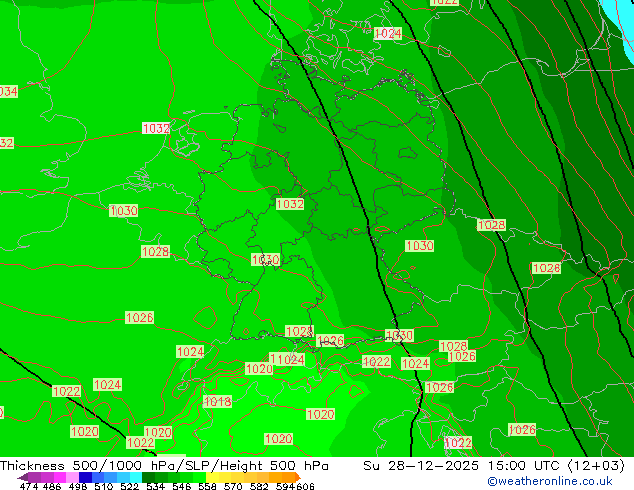Click the (12+03) forecast offset text

pyautogui.click(x=596, y=466)
